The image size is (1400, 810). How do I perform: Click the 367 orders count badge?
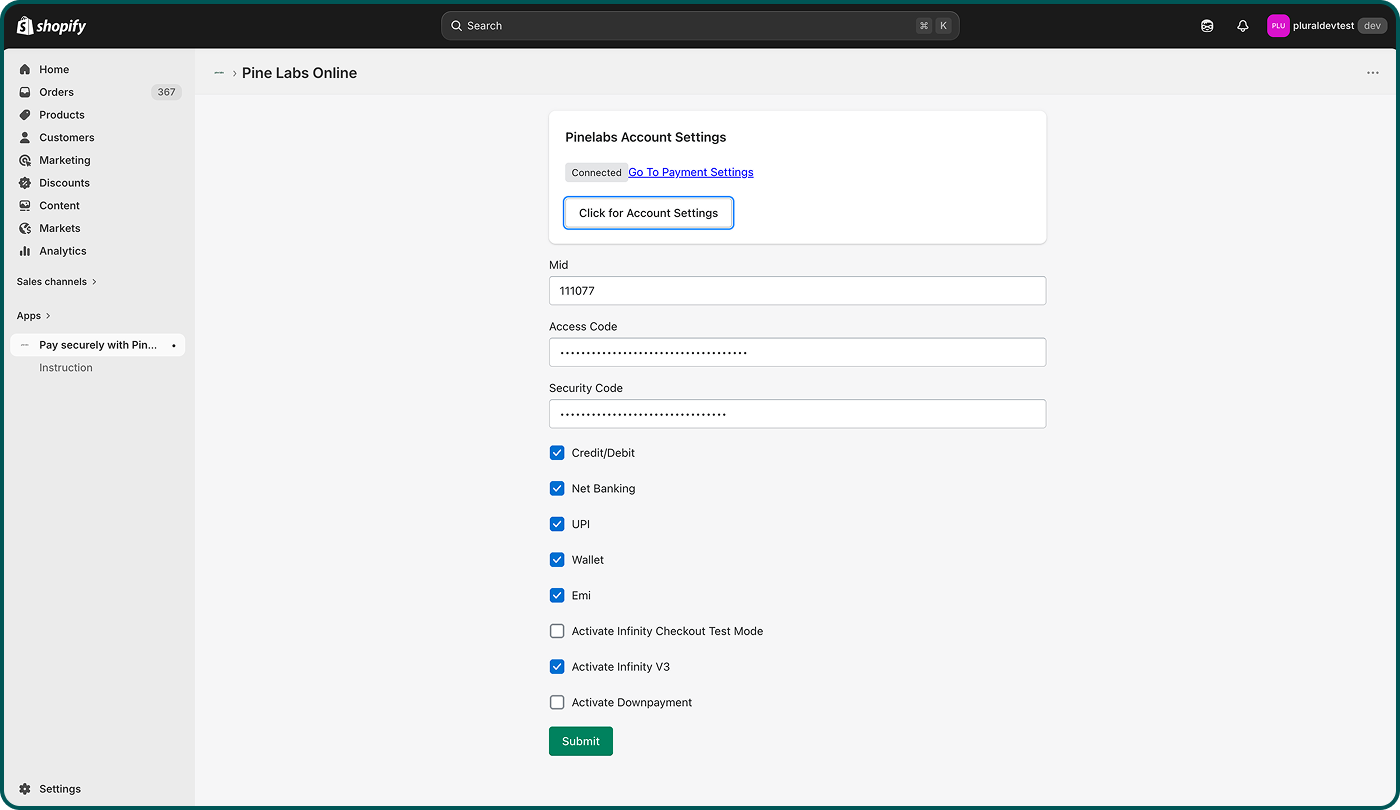(166, 92)
